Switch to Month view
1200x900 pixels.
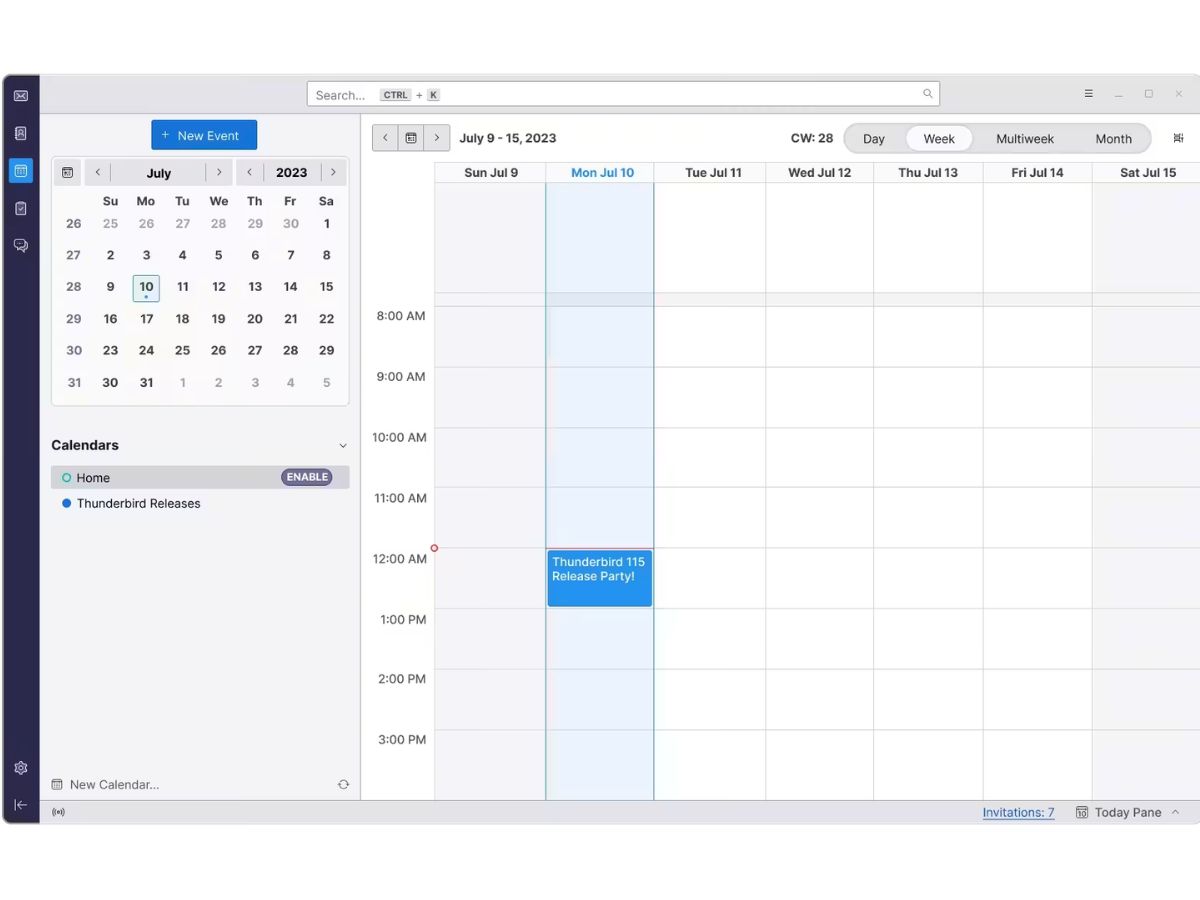coord(1113,139)
